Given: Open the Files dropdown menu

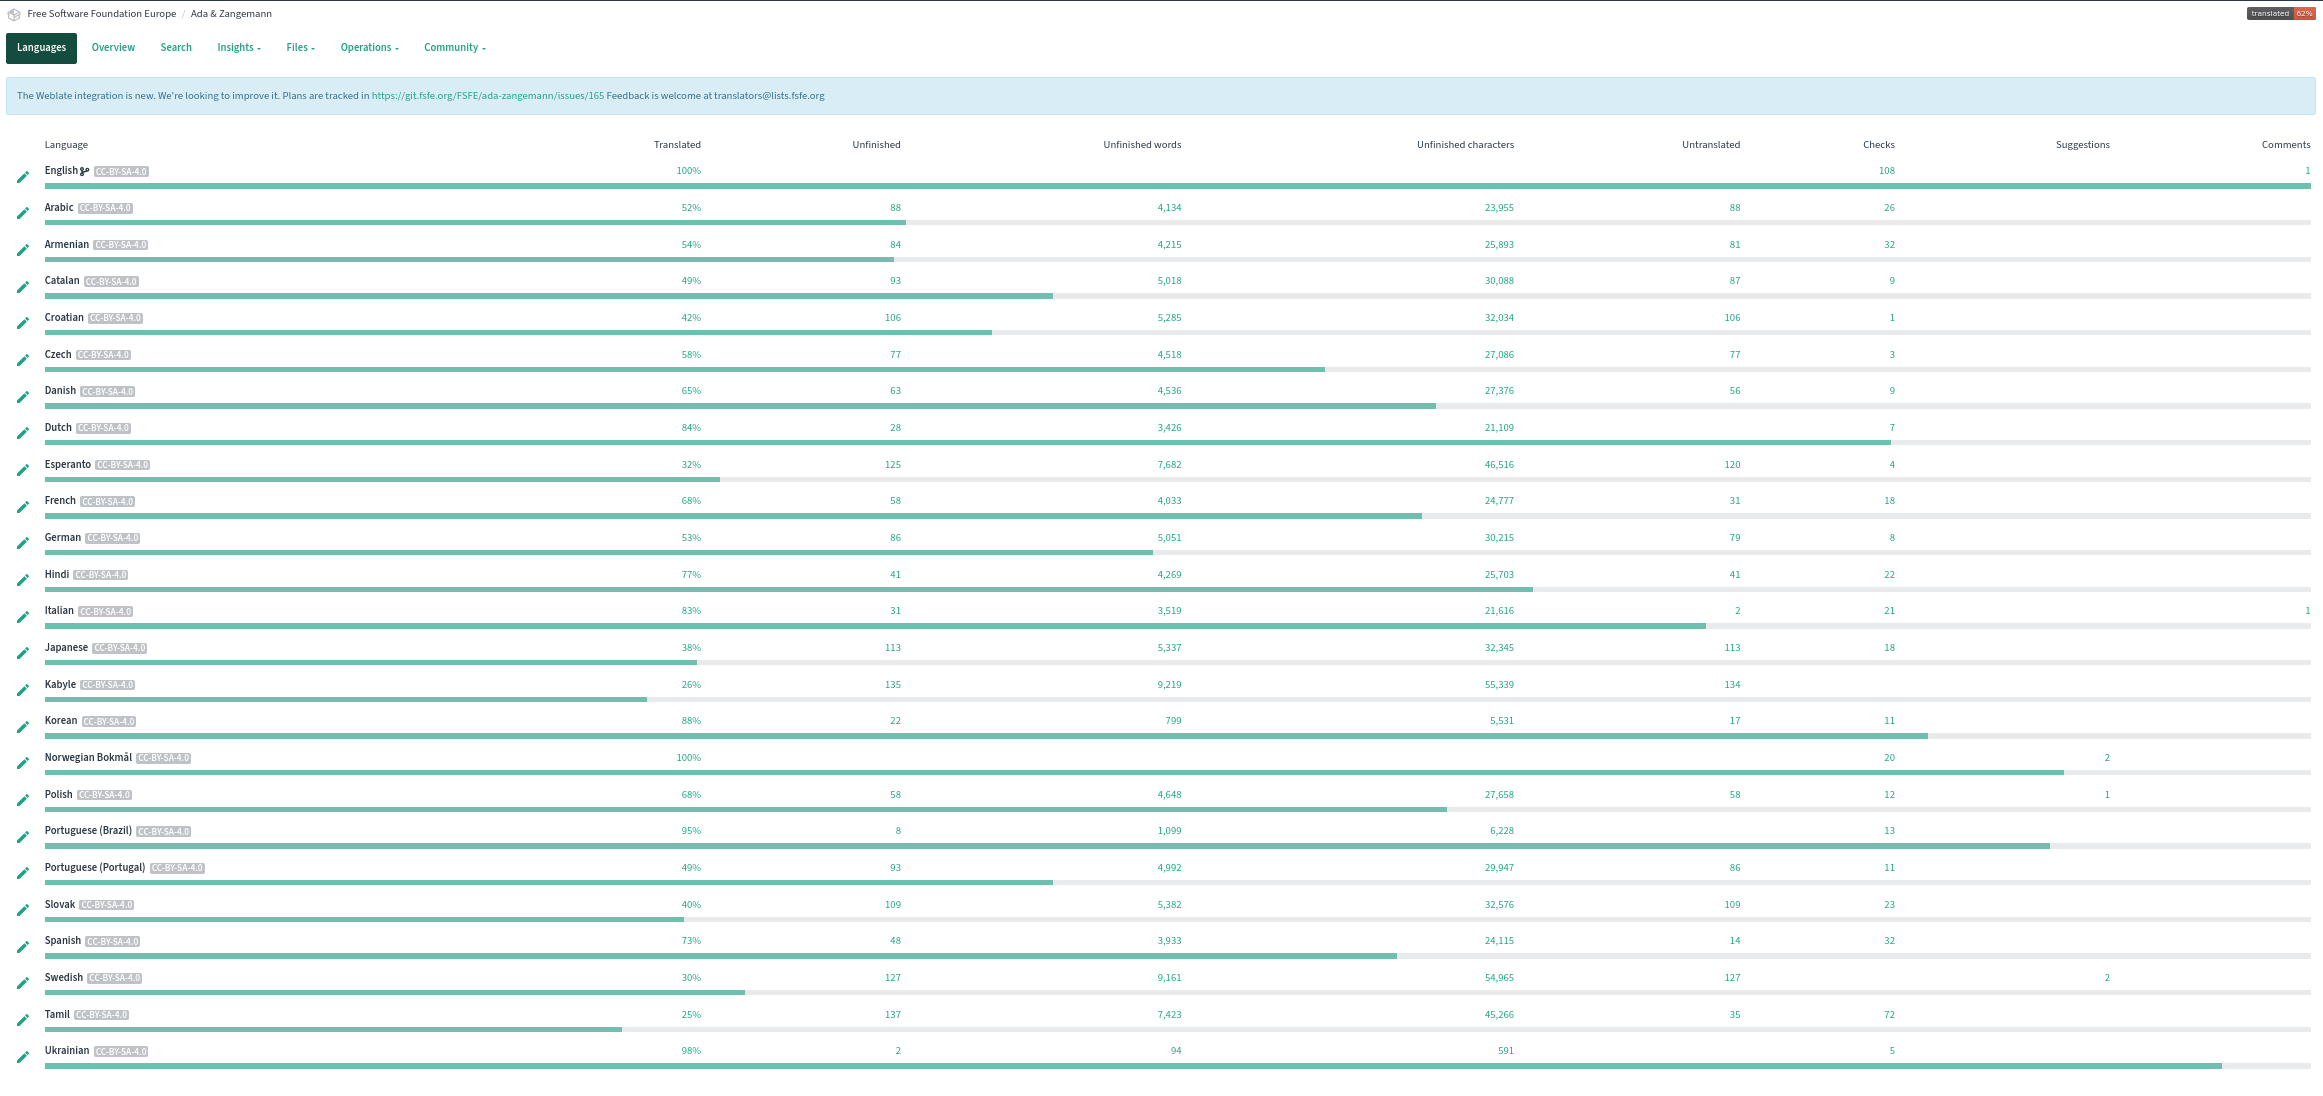Looking at the screenshot, I should 300,48.
